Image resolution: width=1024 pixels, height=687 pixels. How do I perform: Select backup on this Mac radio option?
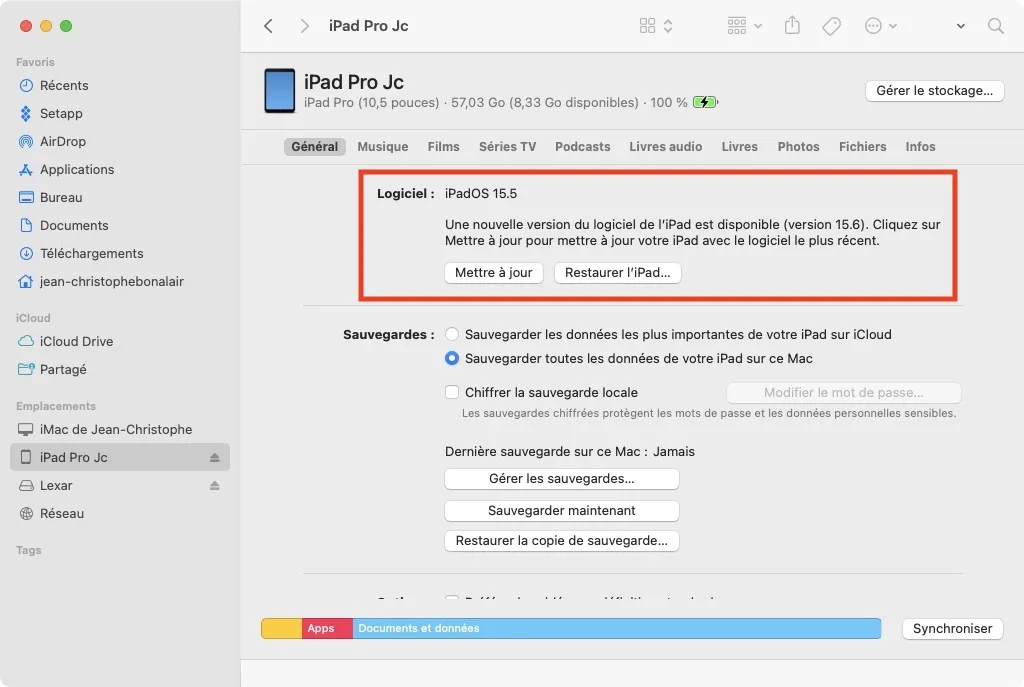451,359
